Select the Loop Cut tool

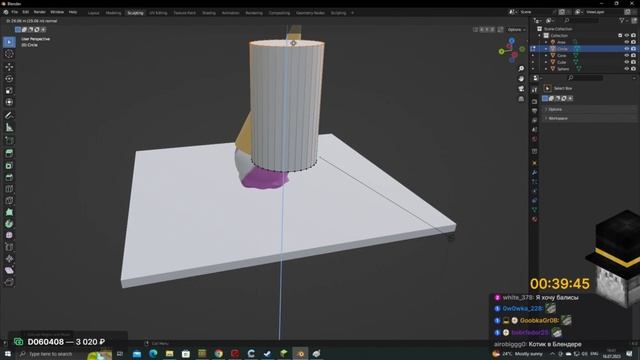point(9,189)
